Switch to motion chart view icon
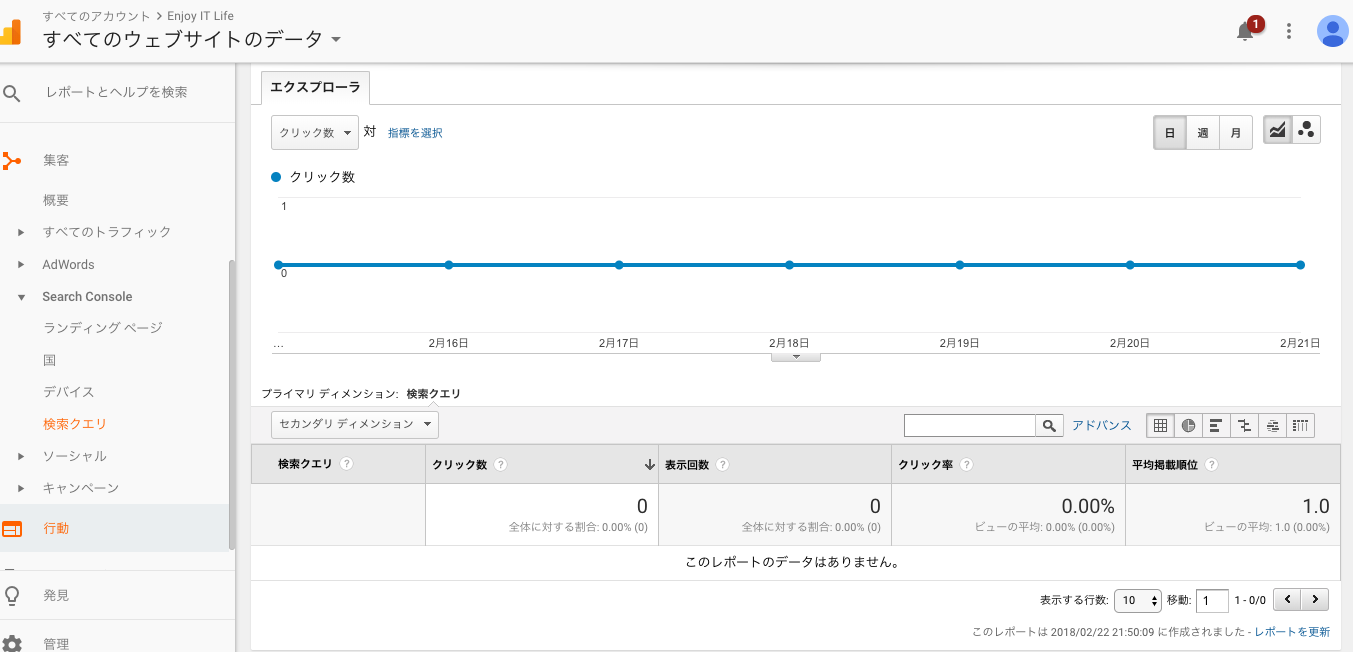Screen dimensions: 1353x652 tap(1306, 131)
